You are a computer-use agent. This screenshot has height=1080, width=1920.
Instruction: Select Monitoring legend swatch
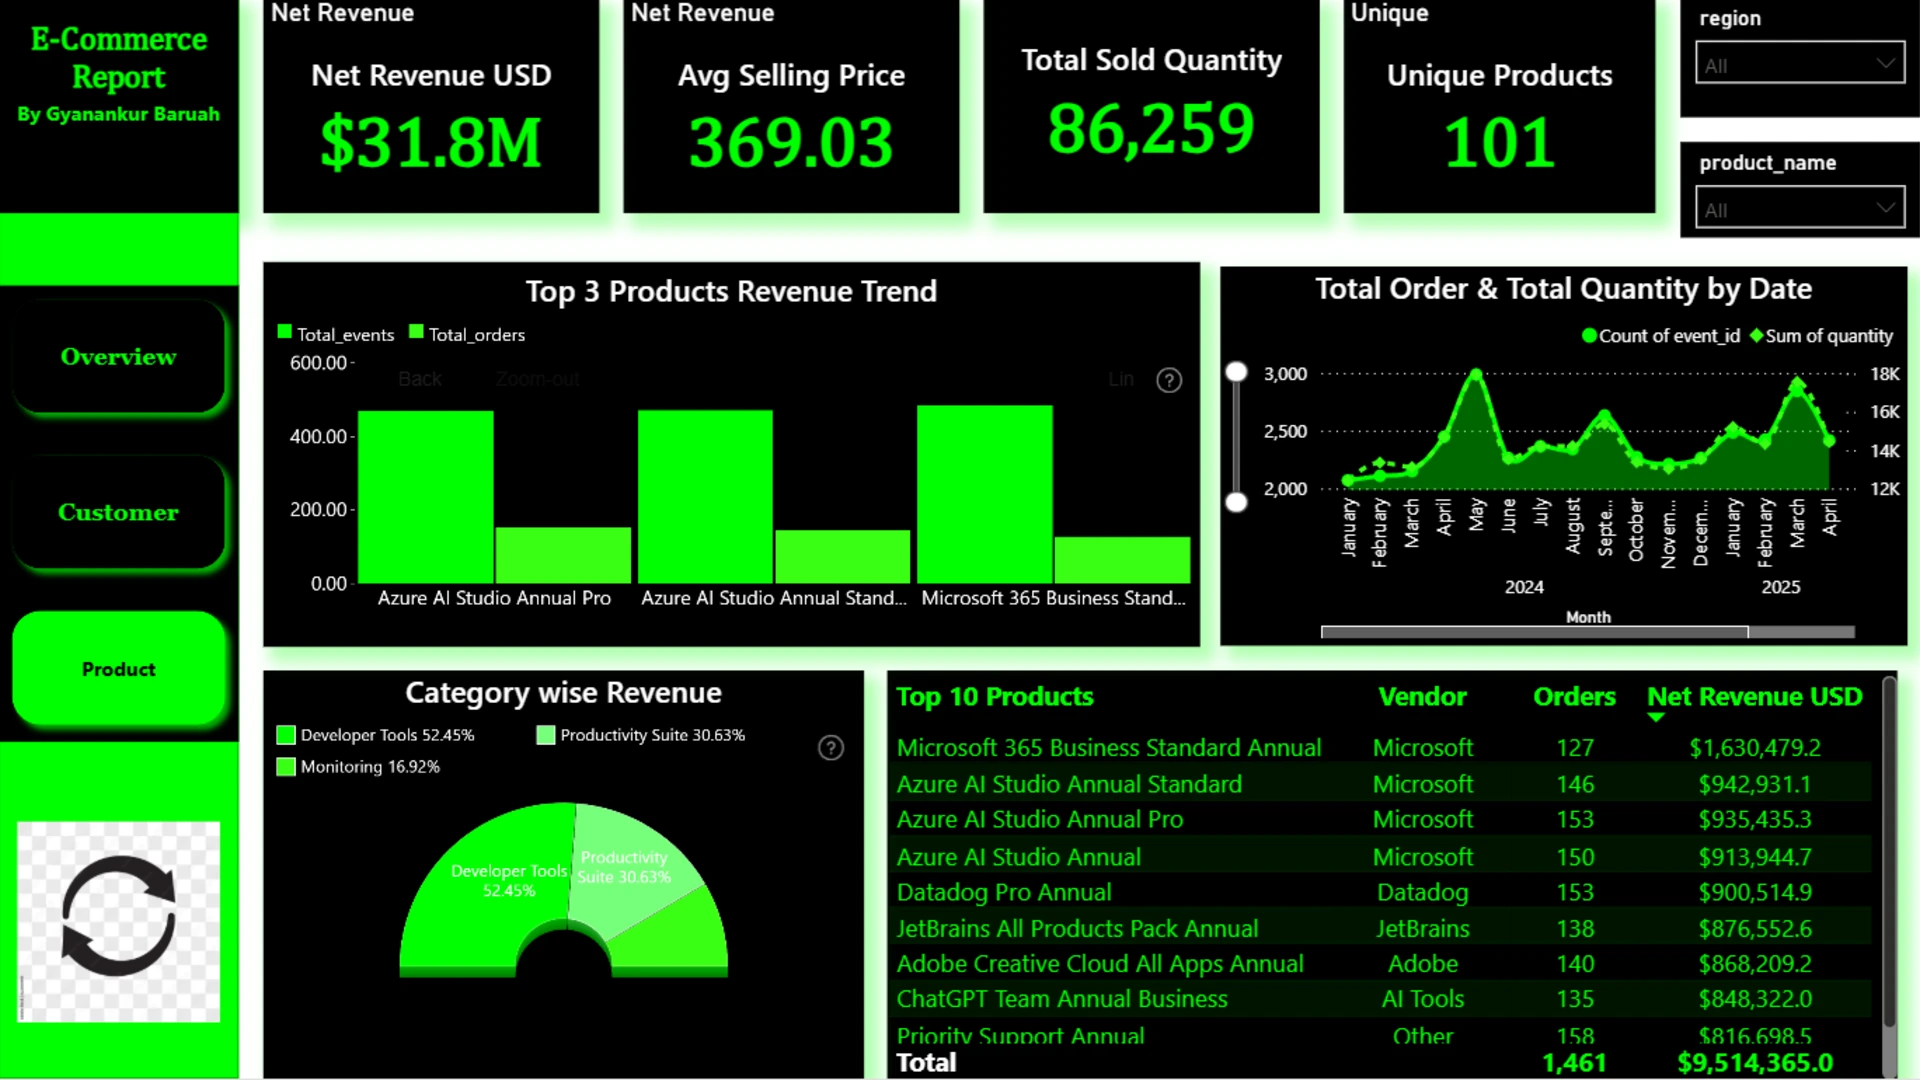(x=286, y=767)
